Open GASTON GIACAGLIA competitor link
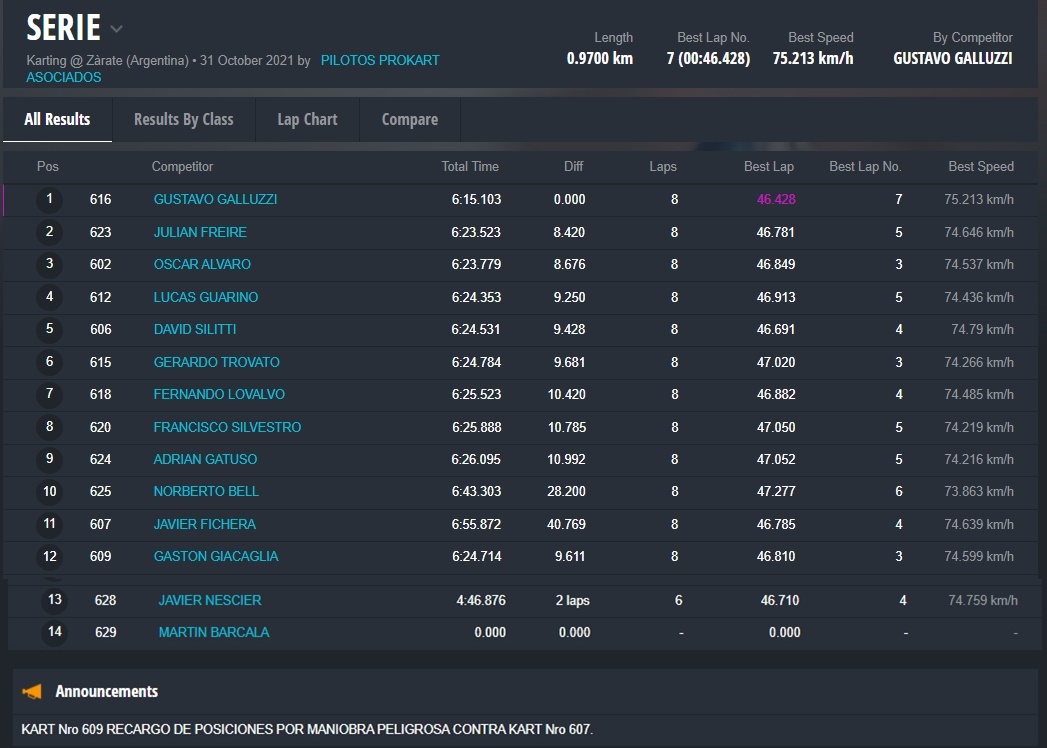The image size is (1047, 748). (216, 556)
